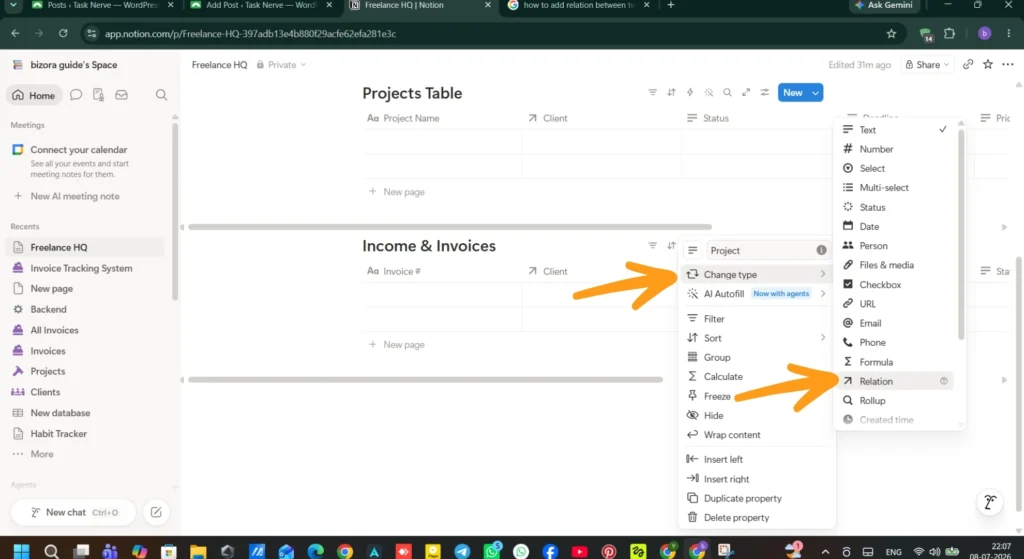Click property type icon left of Project

692,250
